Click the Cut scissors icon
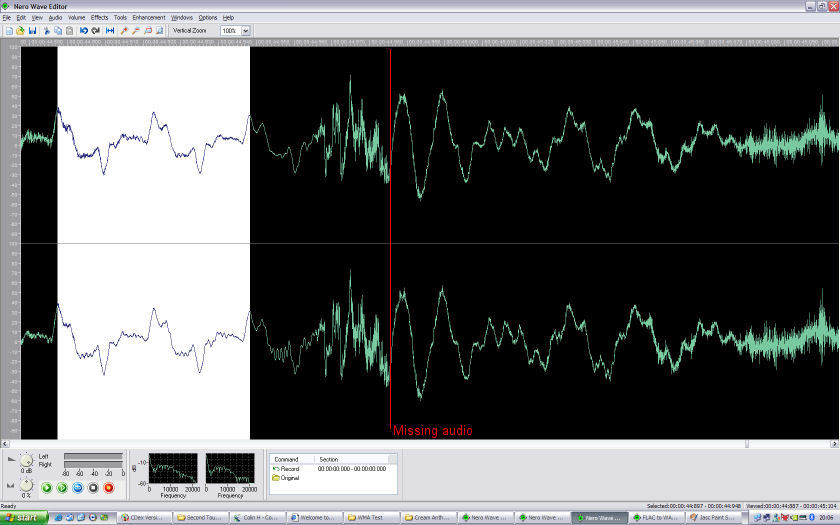 click(45, 31)
